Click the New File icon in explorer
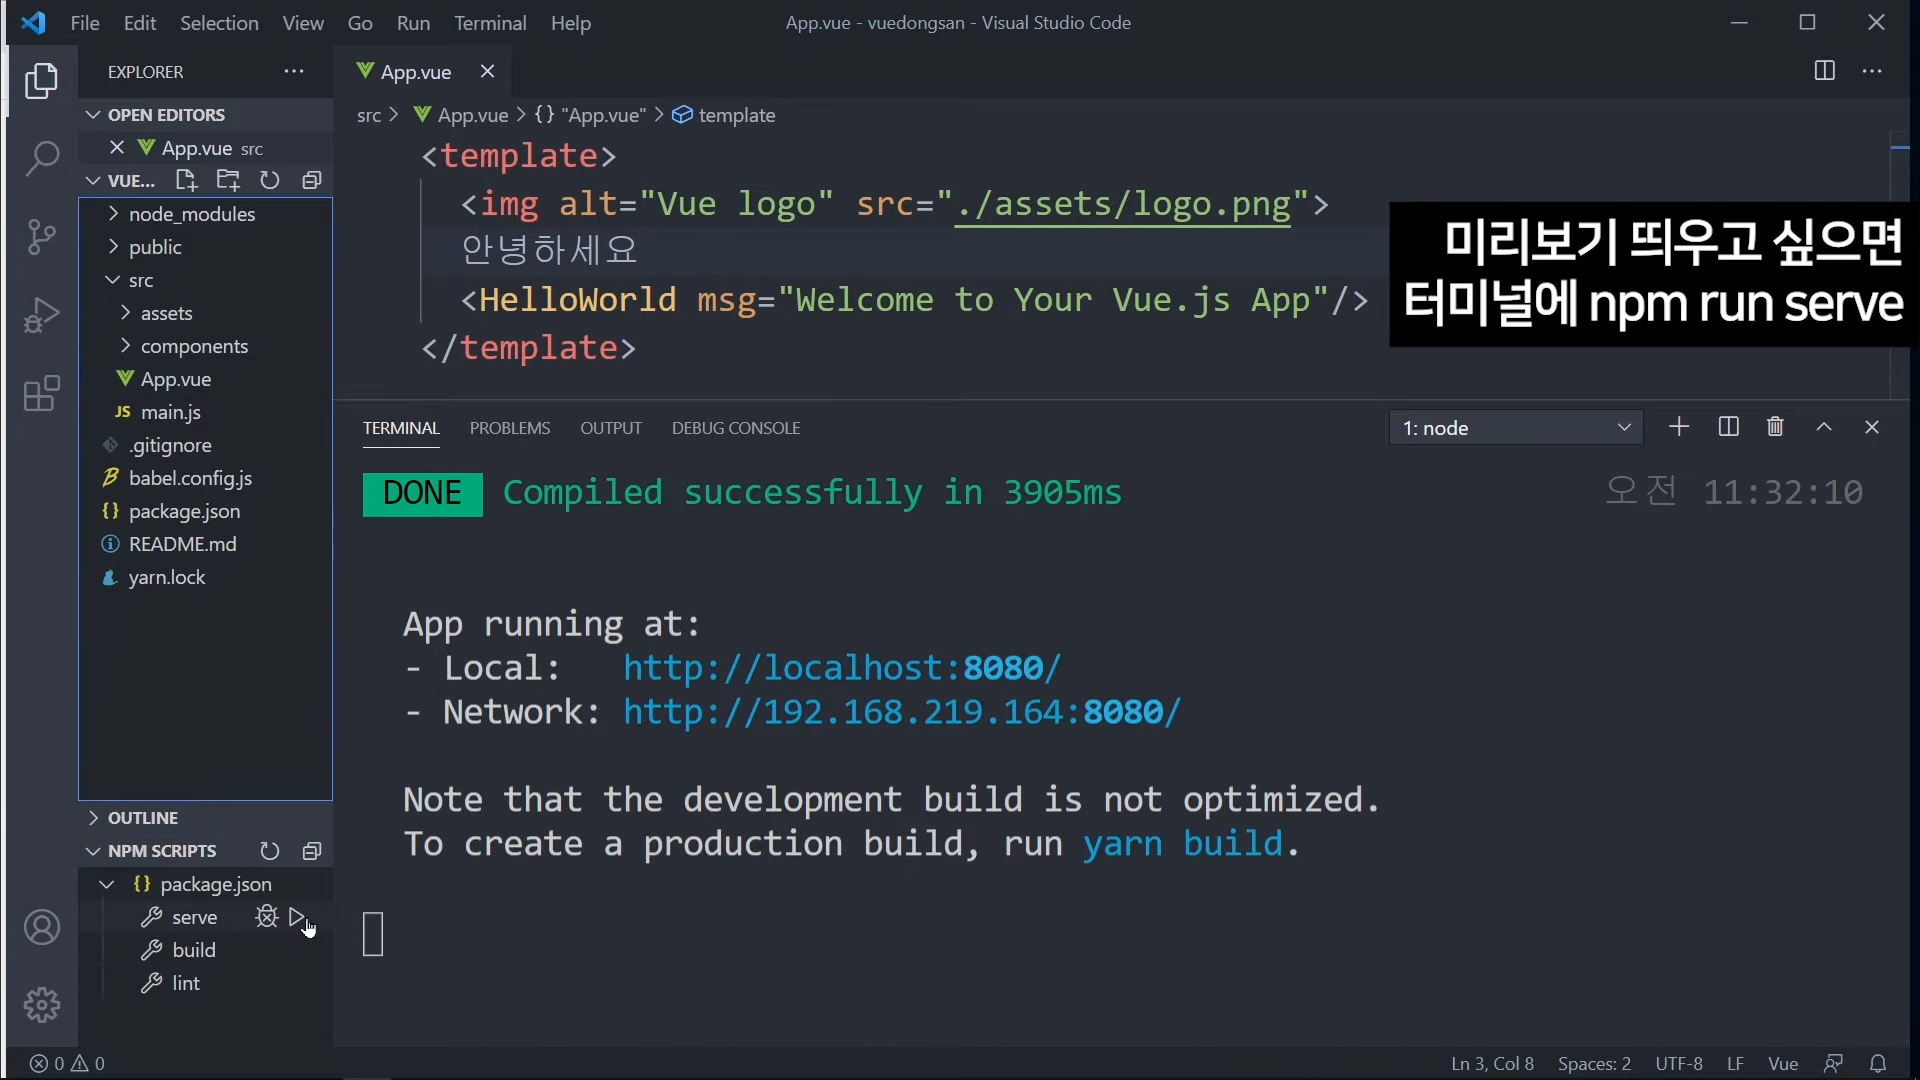 (186, 180)
